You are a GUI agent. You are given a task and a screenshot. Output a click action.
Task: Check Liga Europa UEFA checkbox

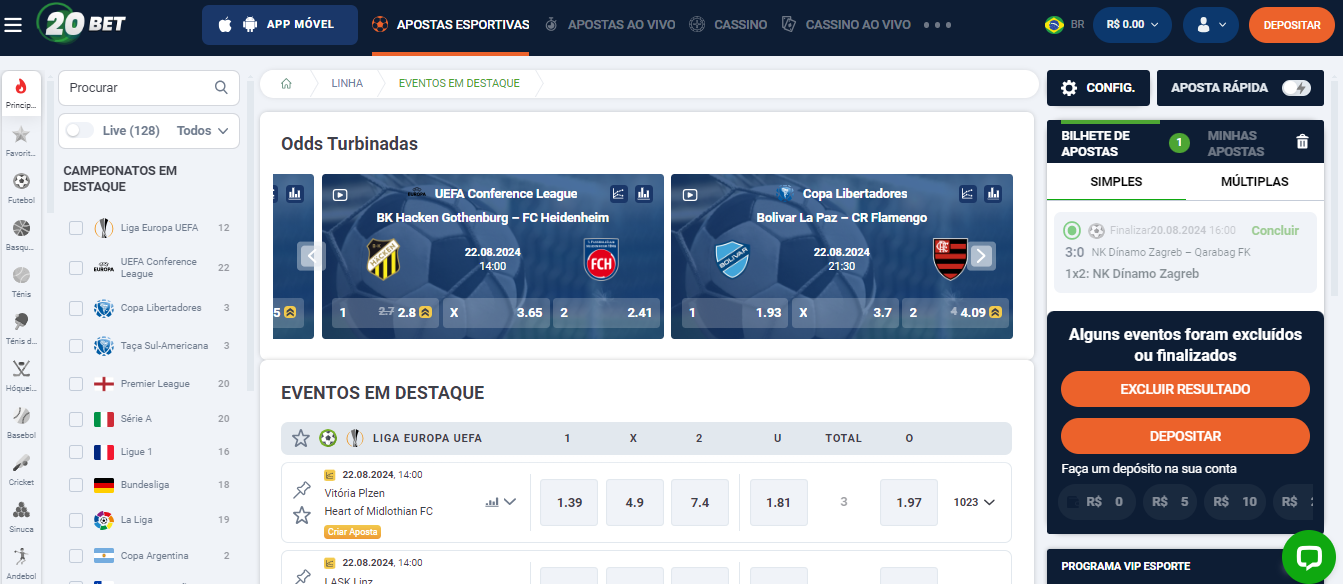[76, 228]
